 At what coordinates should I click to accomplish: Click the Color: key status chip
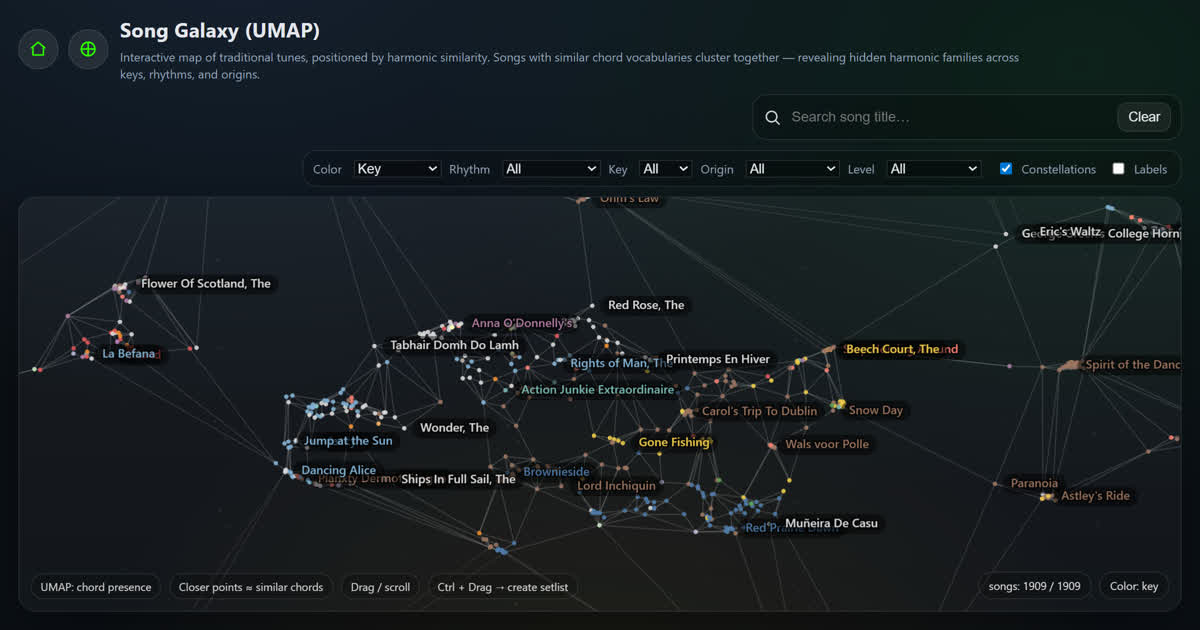click(x=1134, y=586)
